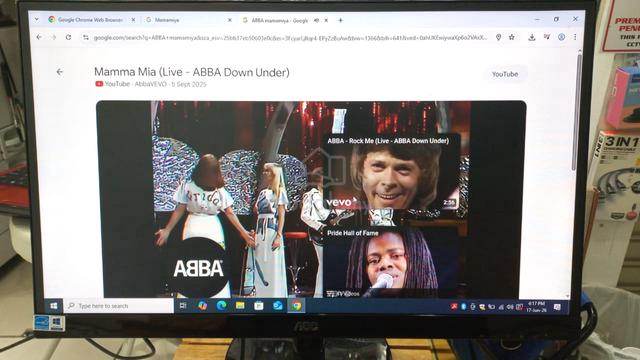The height and width of the screenshot is (360, 640).
Task: Open Microsoft Store from taskbar
Action: (259, 305)
